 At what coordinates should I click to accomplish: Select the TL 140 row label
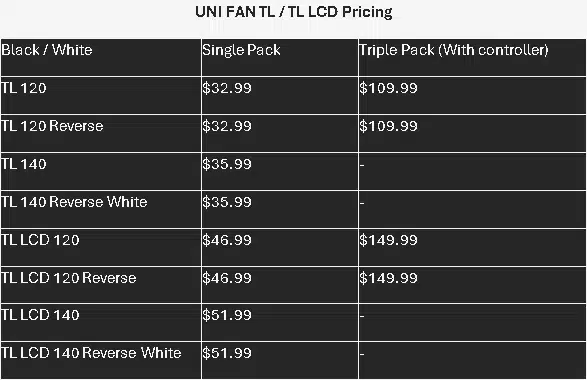tap(24, 164)
